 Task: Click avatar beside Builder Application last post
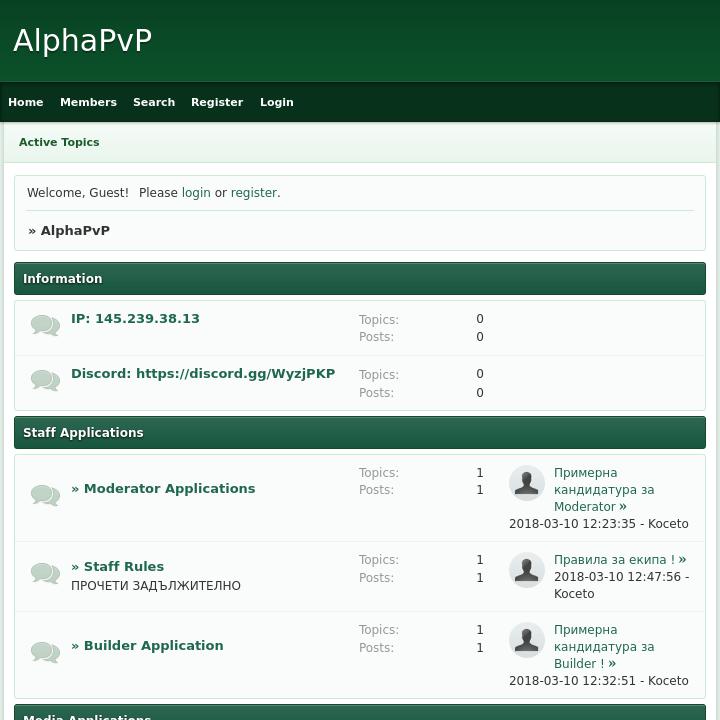[x=527, y=640]
